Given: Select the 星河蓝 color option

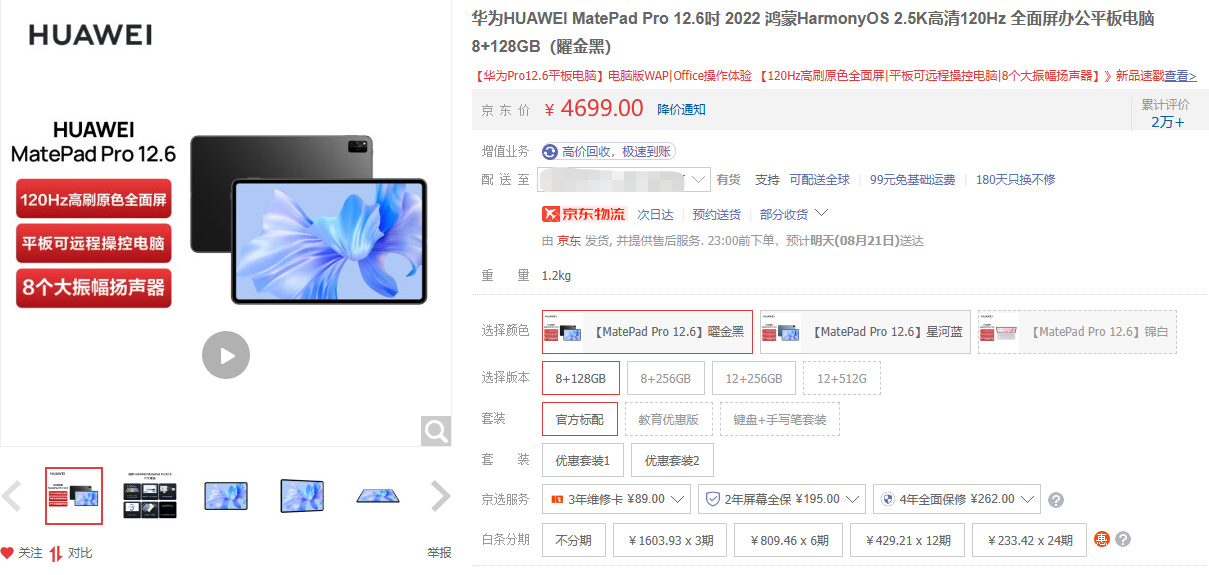Looking at the screenshot, I should click(x=865, y=332).
